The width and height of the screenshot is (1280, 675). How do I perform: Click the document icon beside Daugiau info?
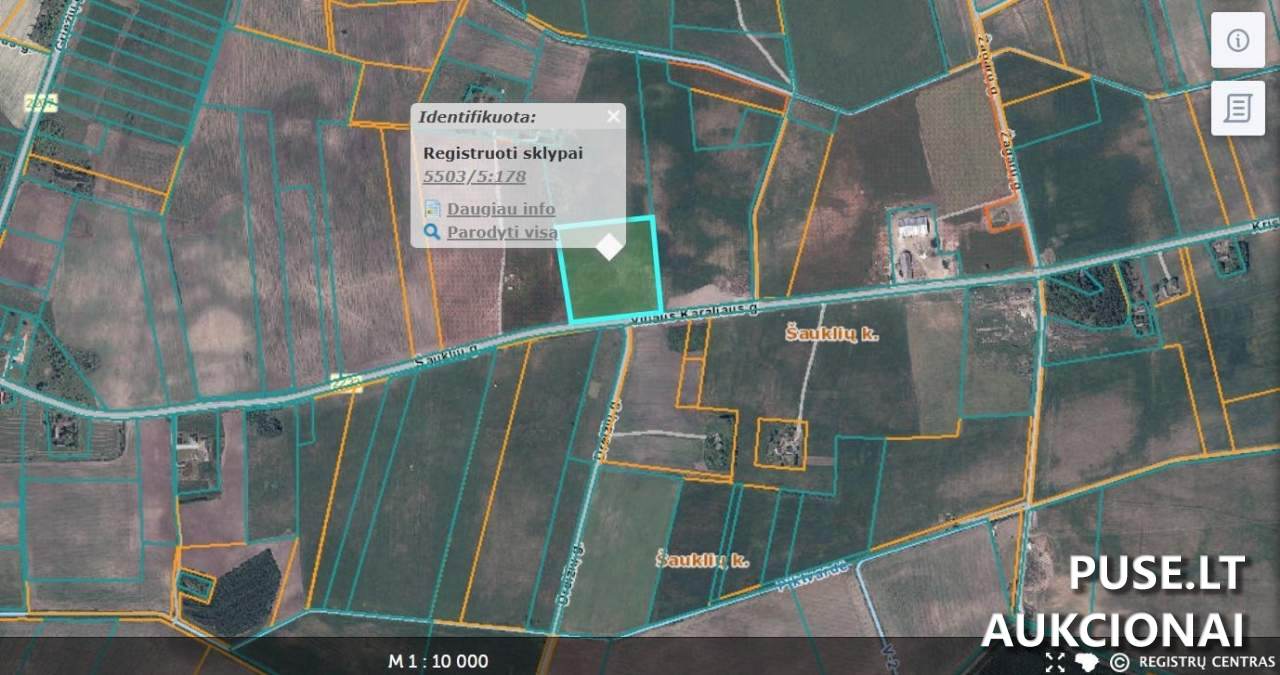[432, 209]
